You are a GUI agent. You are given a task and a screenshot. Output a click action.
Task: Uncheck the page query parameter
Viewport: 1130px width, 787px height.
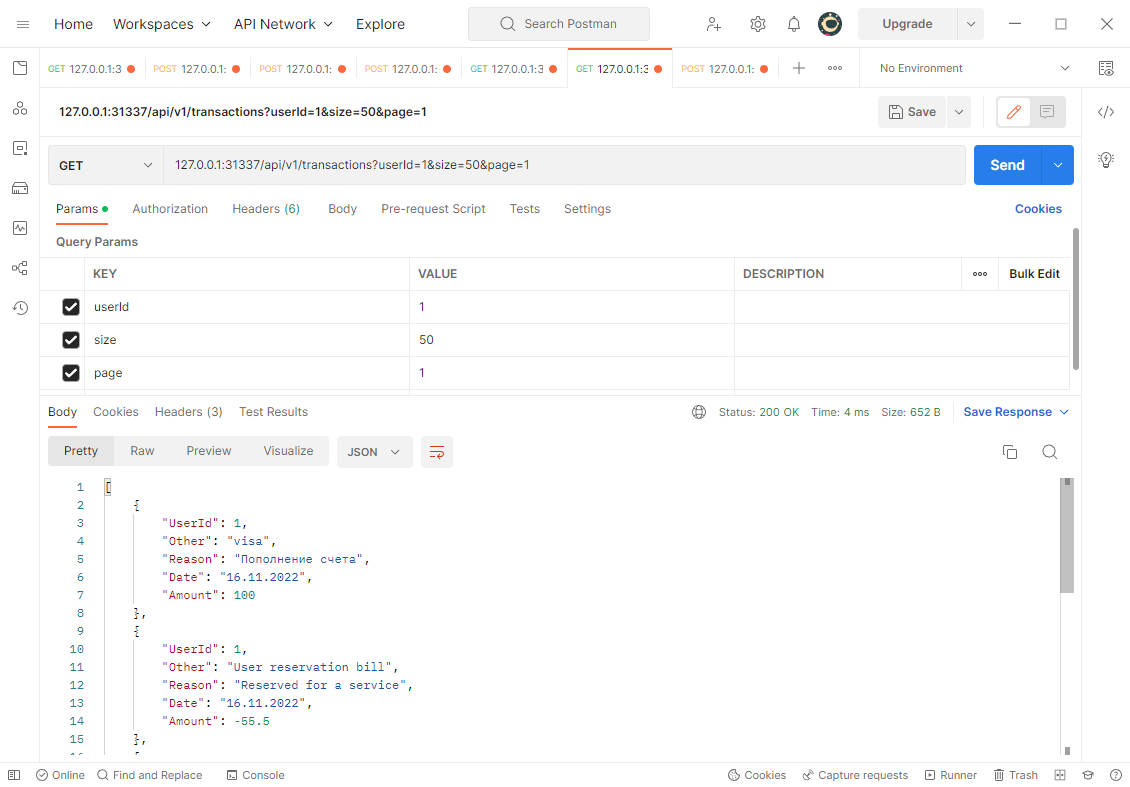click(70, 372)
